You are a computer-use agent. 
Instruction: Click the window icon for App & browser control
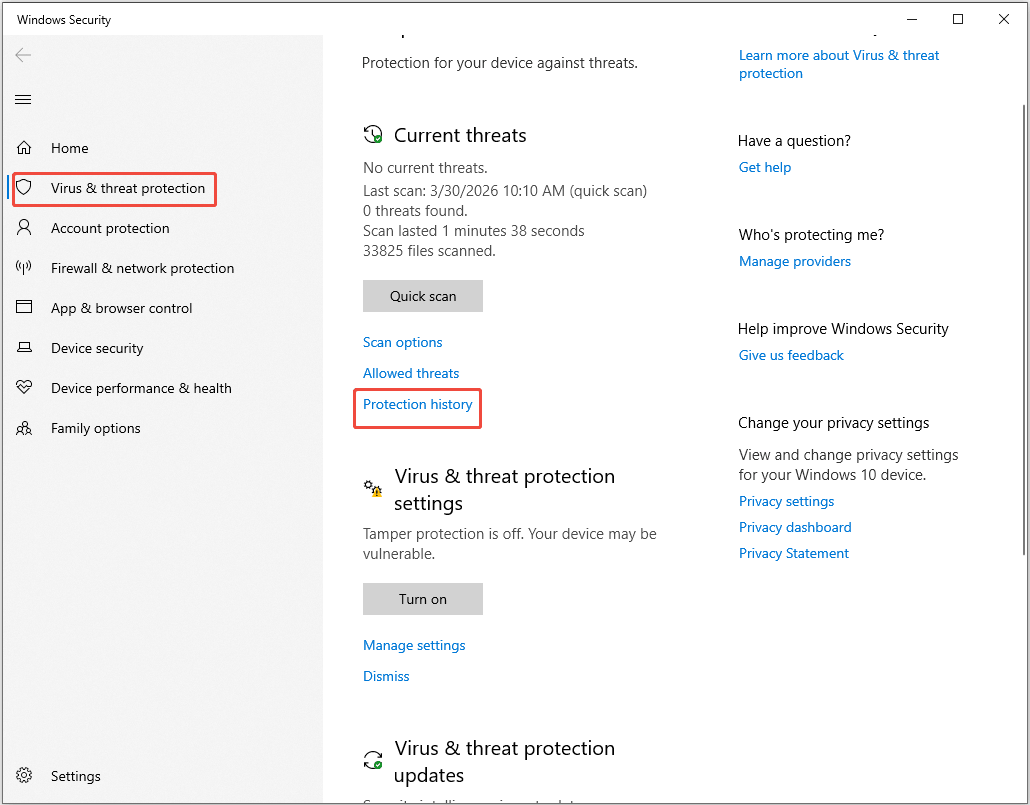point(24,307)
